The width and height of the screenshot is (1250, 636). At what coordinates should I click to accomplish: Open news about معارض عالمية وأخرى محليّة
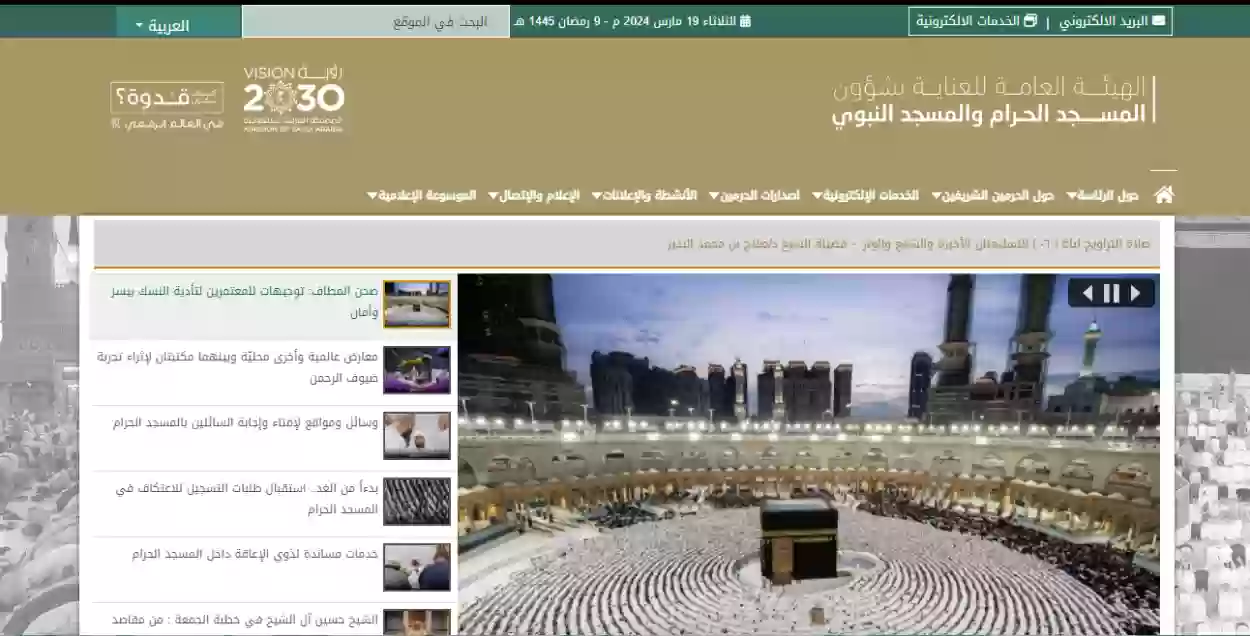coord(238,366)
